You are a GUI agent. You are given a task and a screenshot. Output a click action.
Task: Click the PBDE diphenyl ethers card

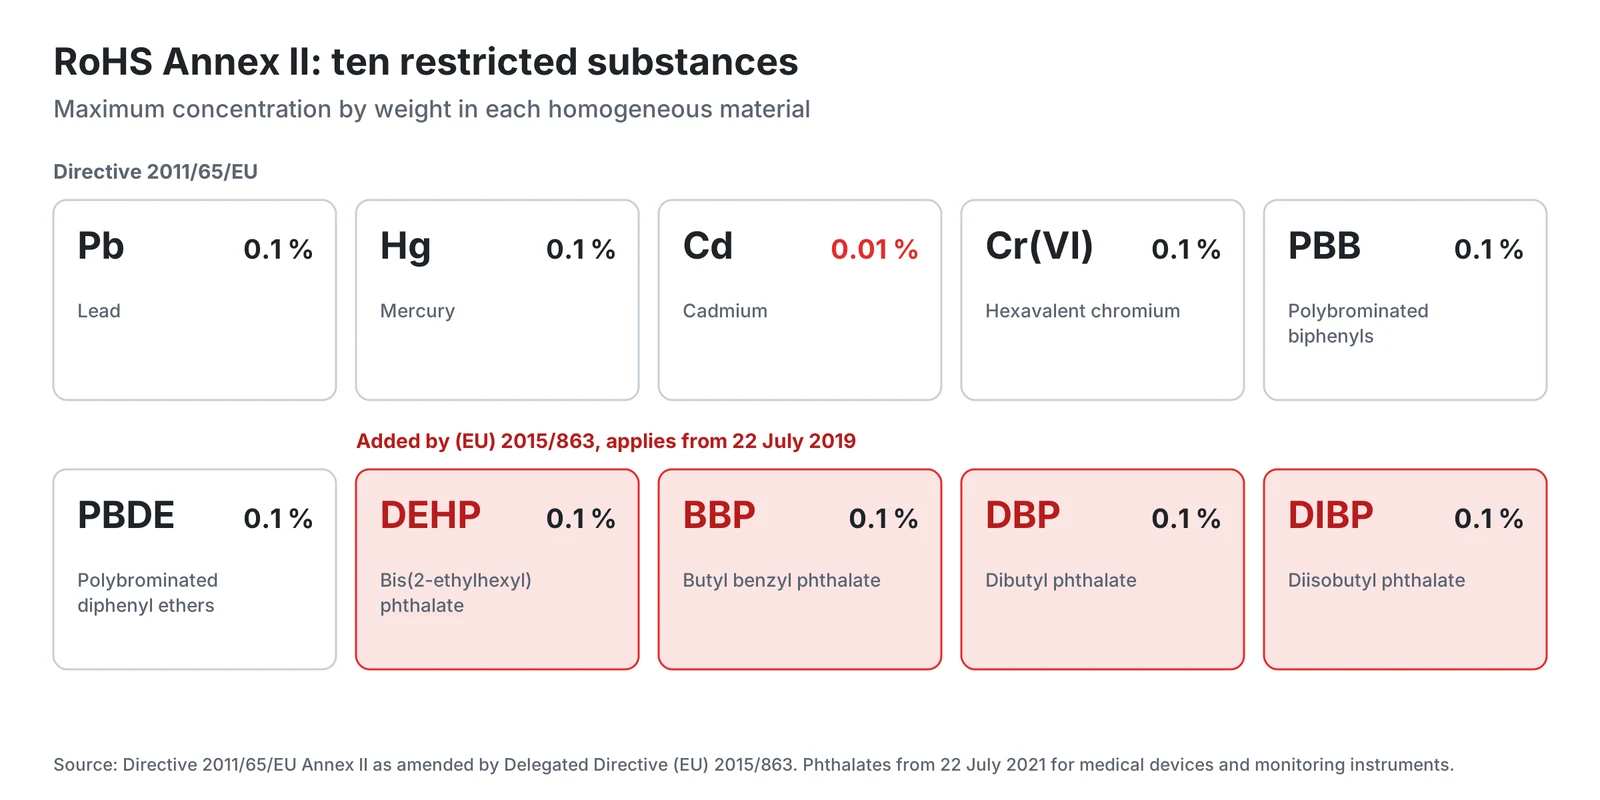(x=195, y=569)
